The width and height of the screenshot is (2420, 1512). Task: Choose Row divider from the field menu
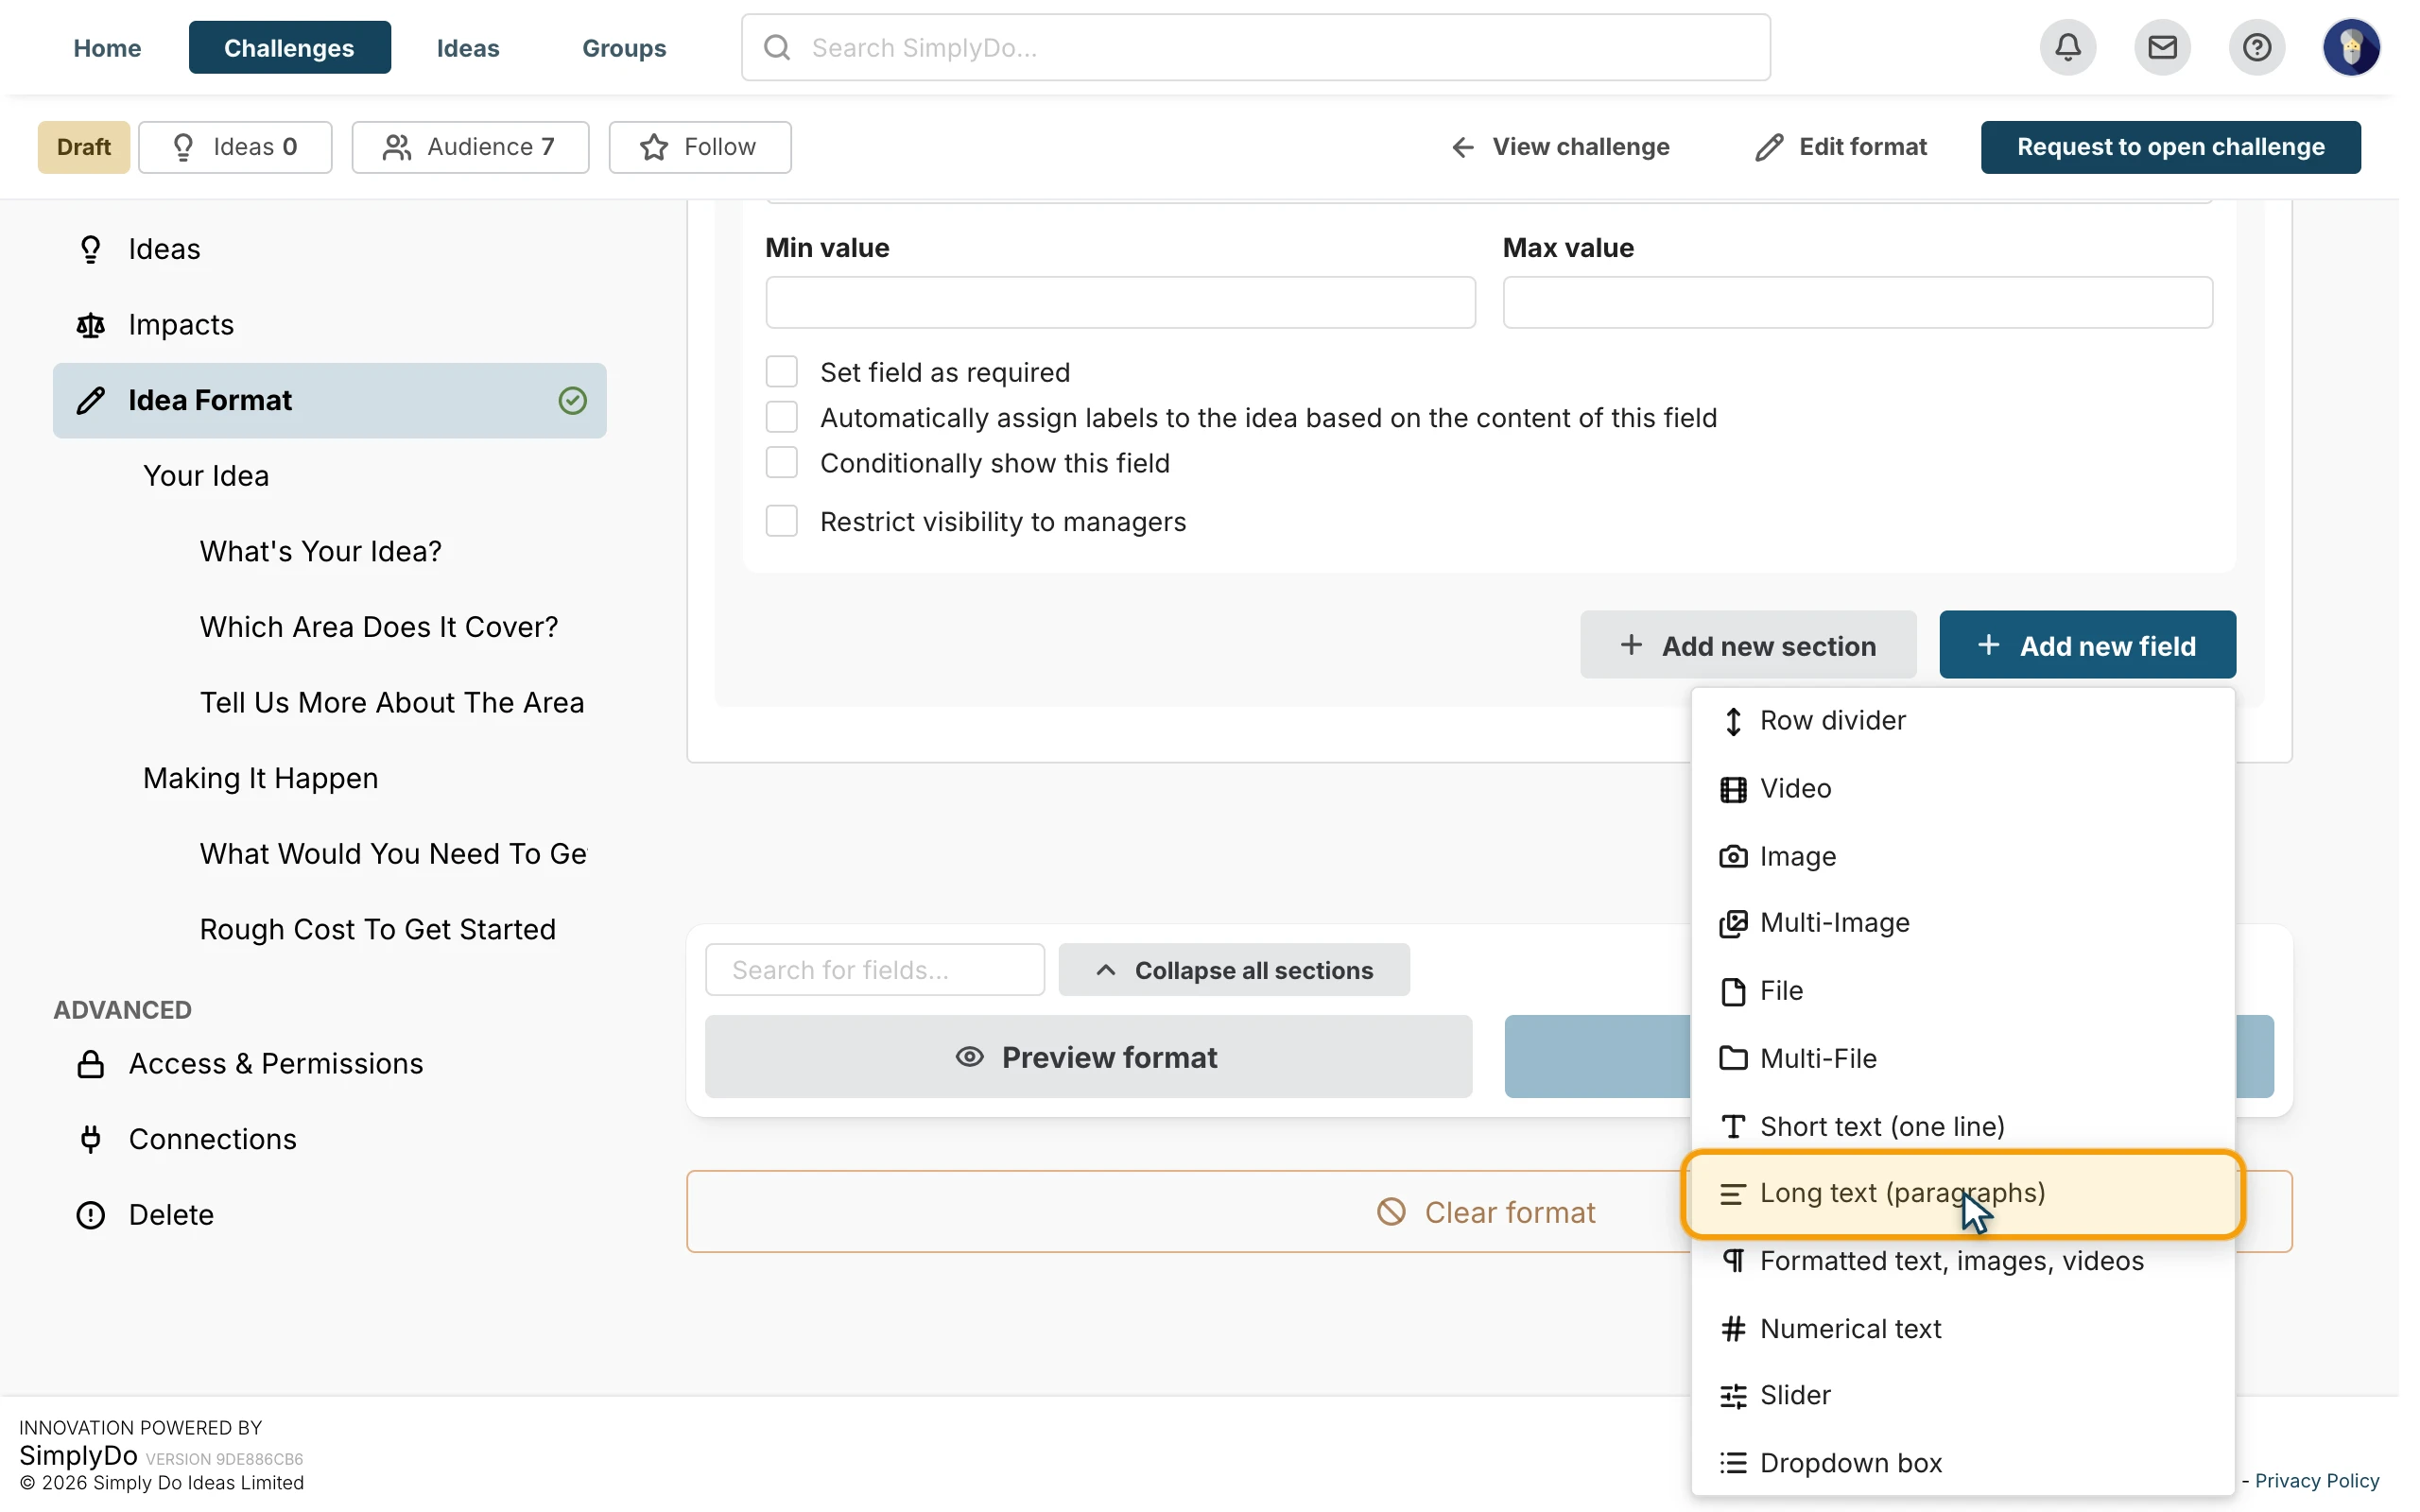[x=1962, y=721]
